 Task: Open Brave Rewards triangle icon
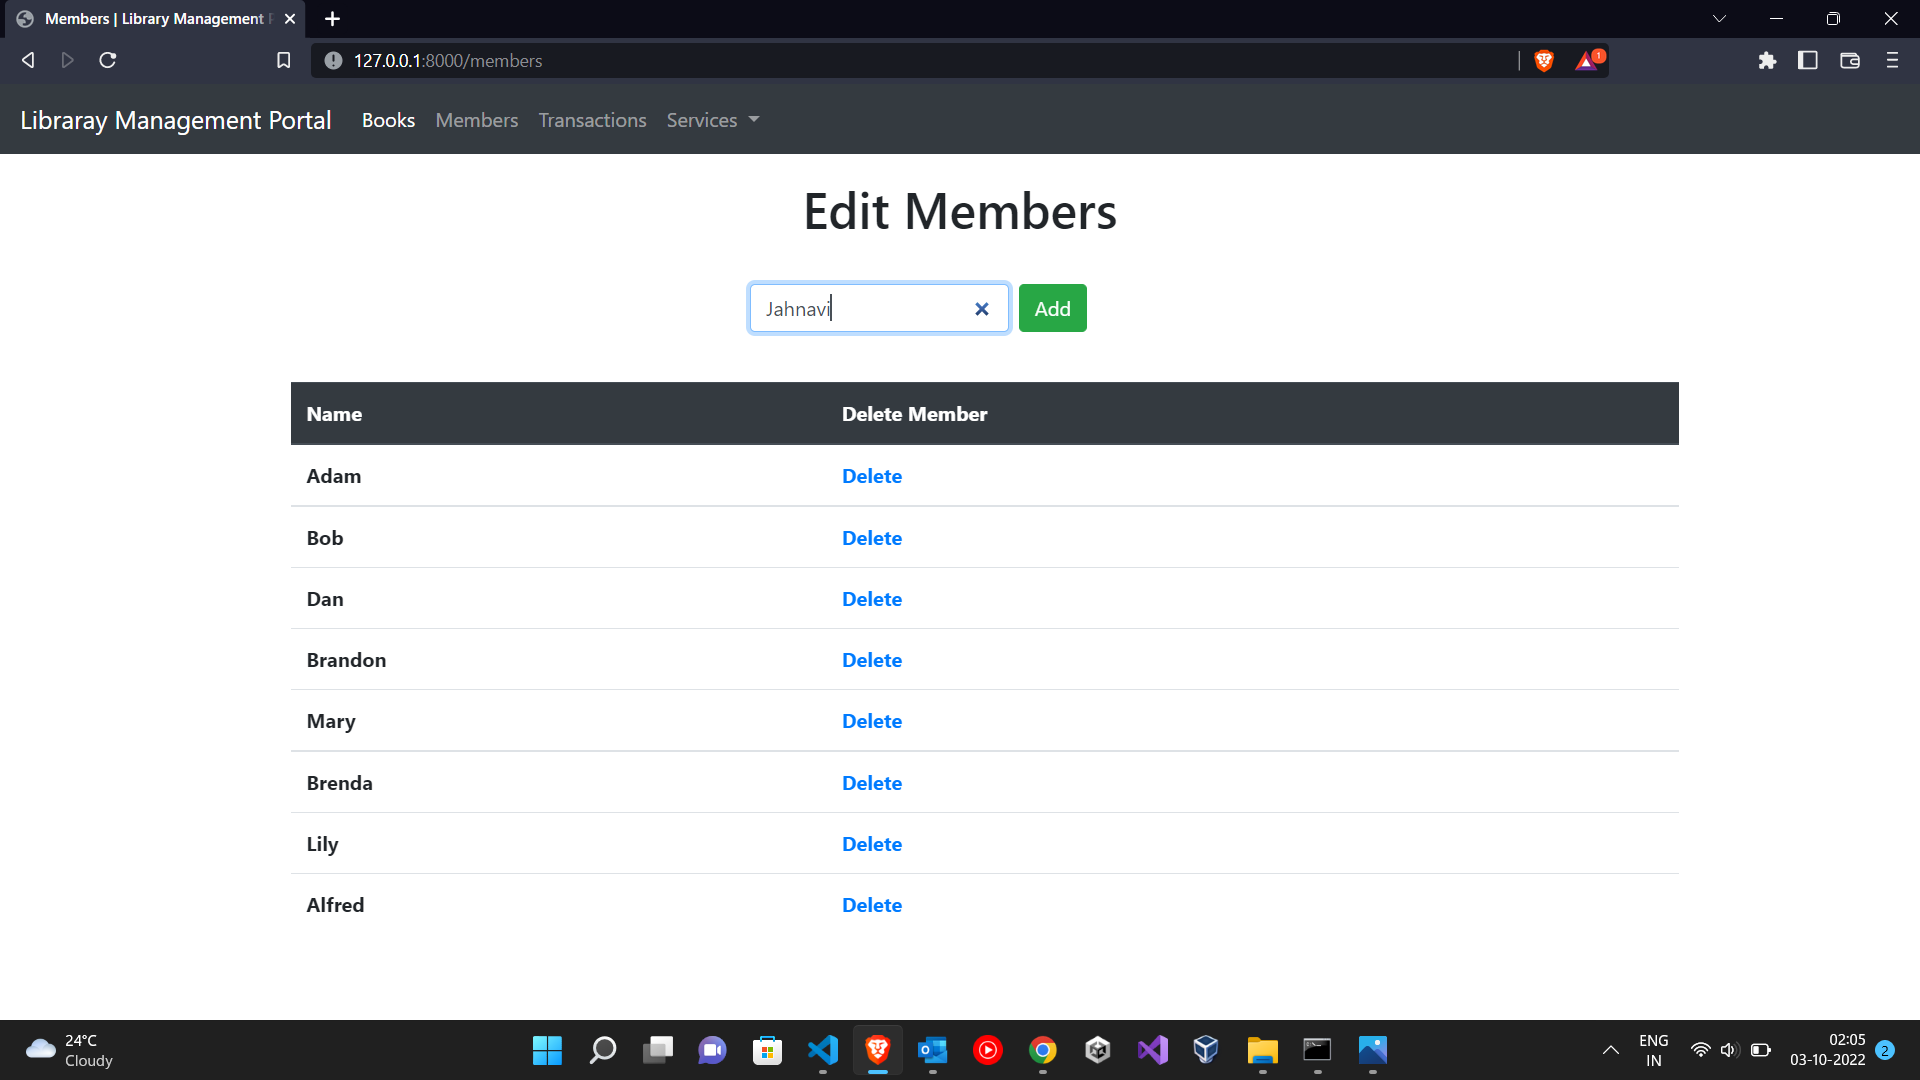tap(1588, 60)
